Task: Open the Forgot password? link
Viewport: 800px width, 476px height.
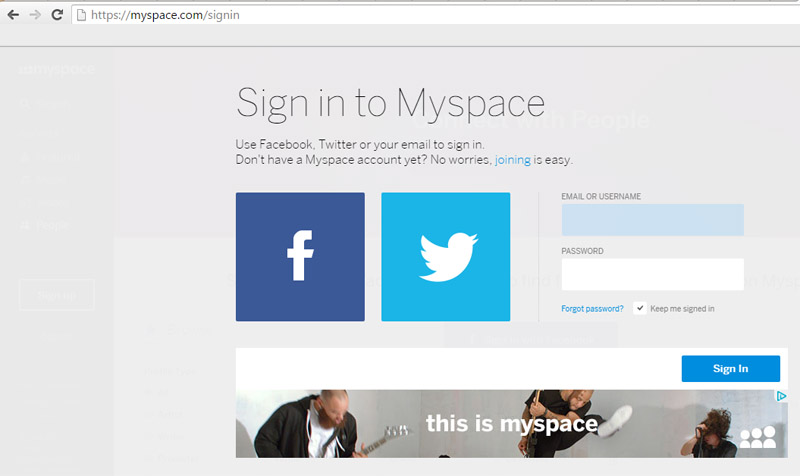Action: pos(592,309)
